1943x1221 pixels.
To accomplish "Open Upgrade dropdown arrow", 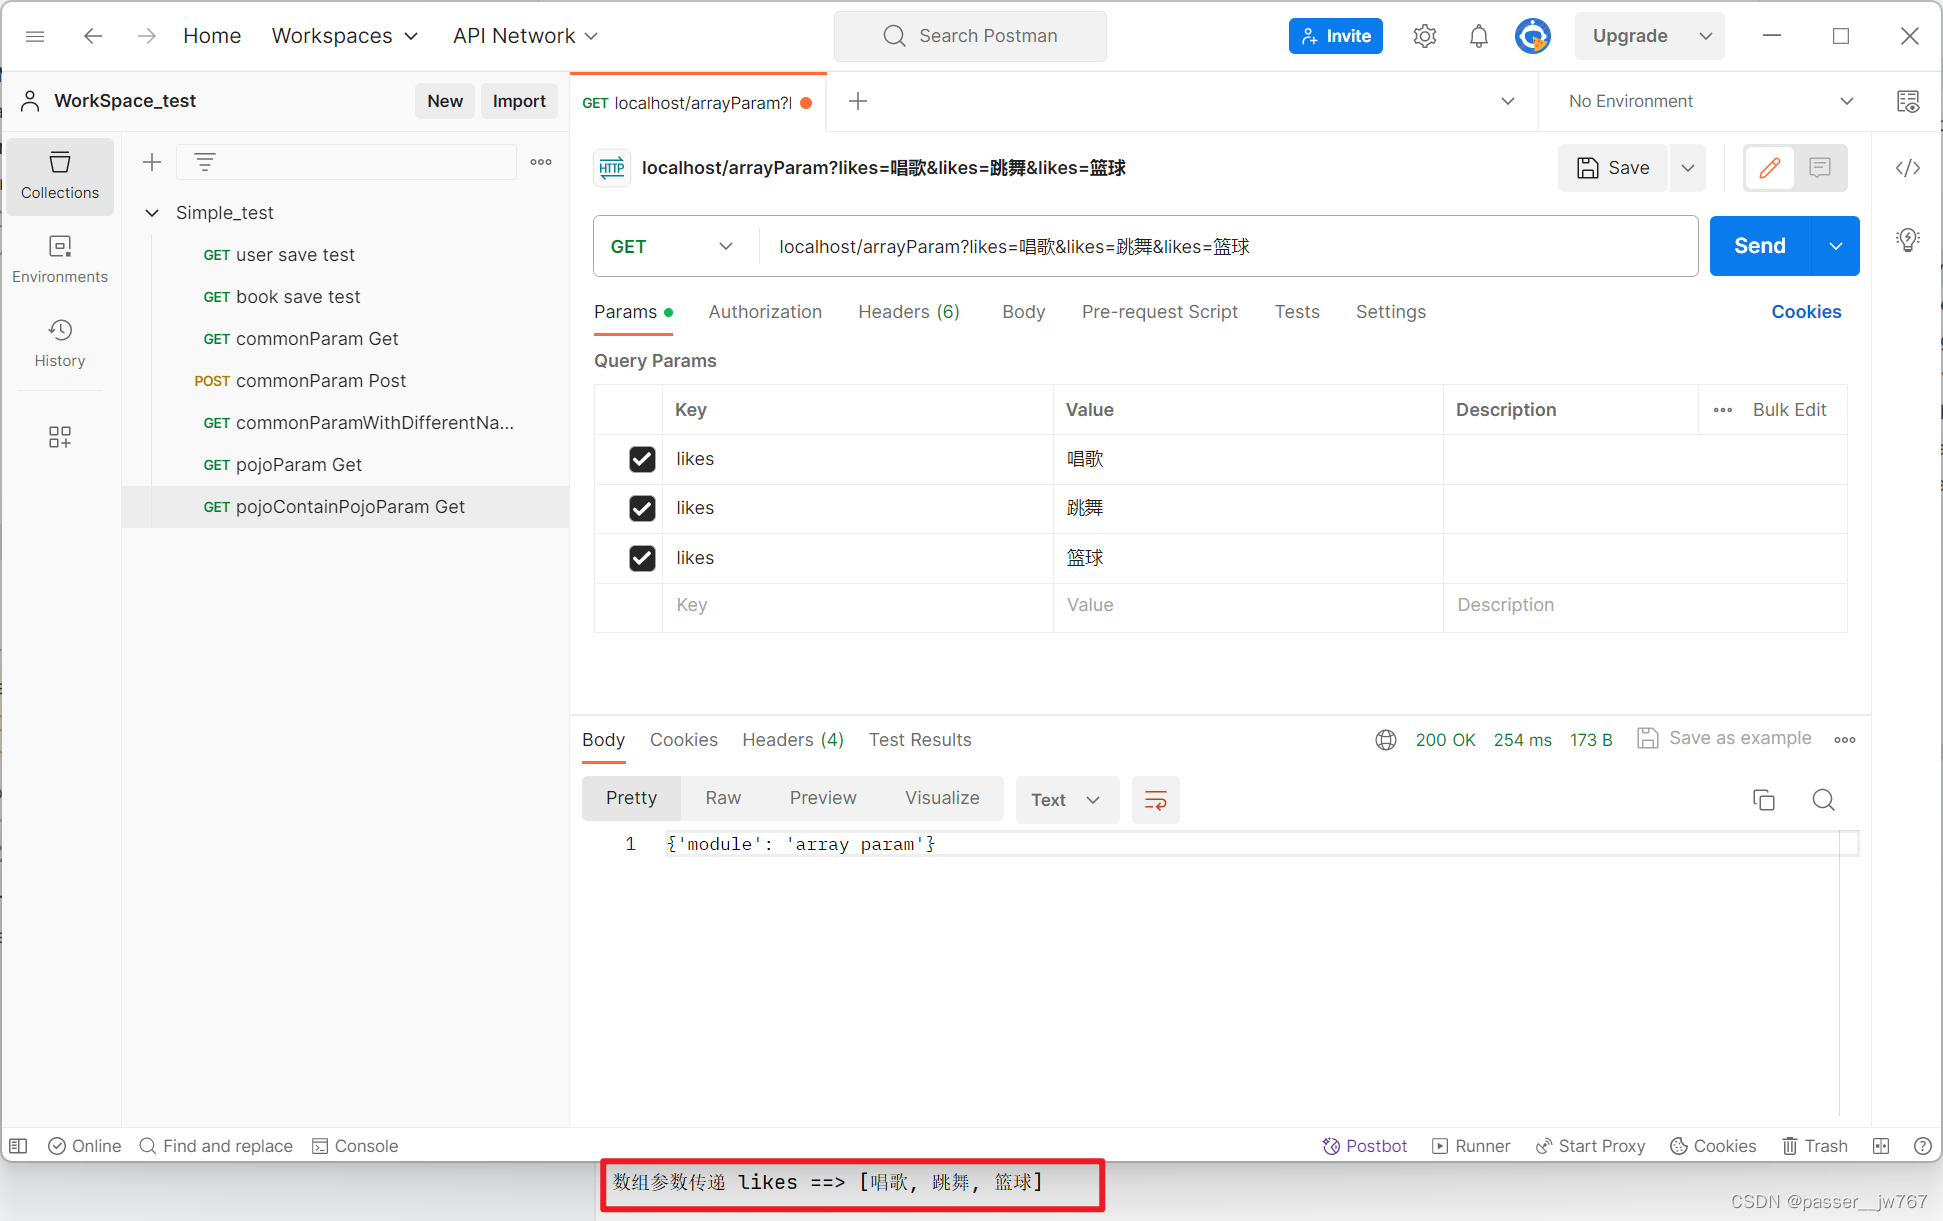I will point(1706,36).
